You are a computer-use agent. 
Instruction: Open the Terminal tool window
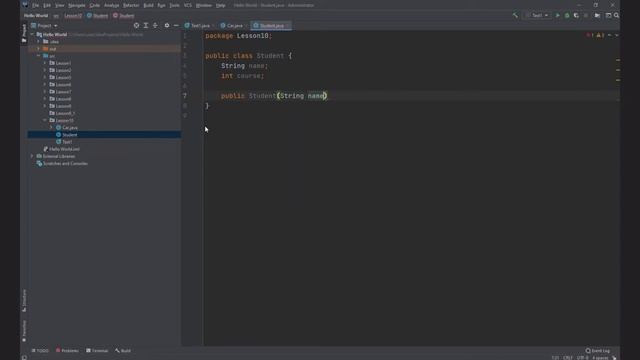tap(97, 351)
